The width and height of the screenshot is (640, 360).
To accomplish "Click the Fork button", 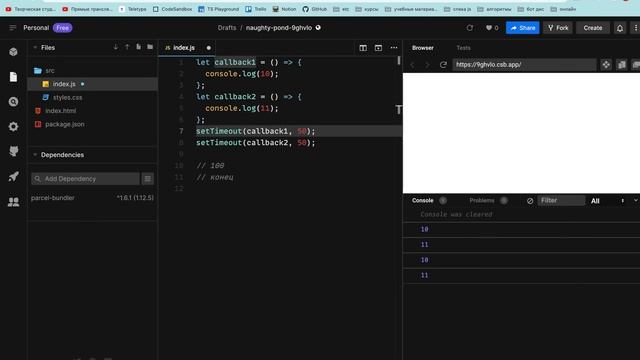I will 558,28.
